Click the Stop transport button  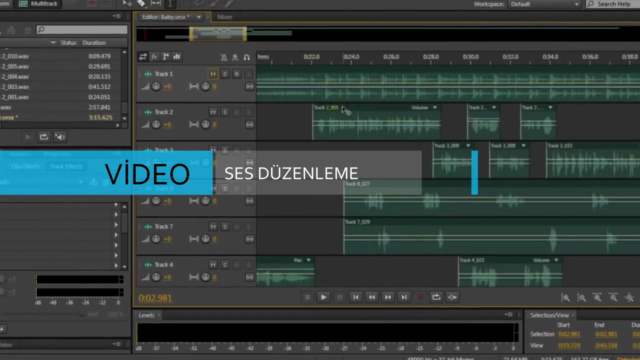(x=307, y=298)
